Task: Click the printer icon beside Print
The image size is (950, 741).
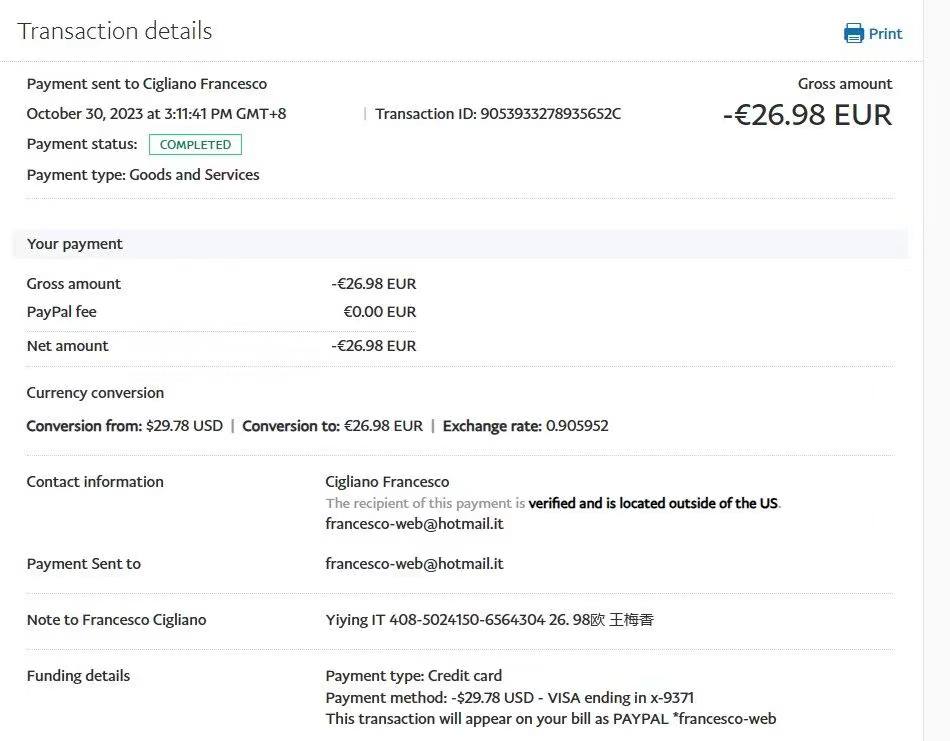Action: coord(853,34)
